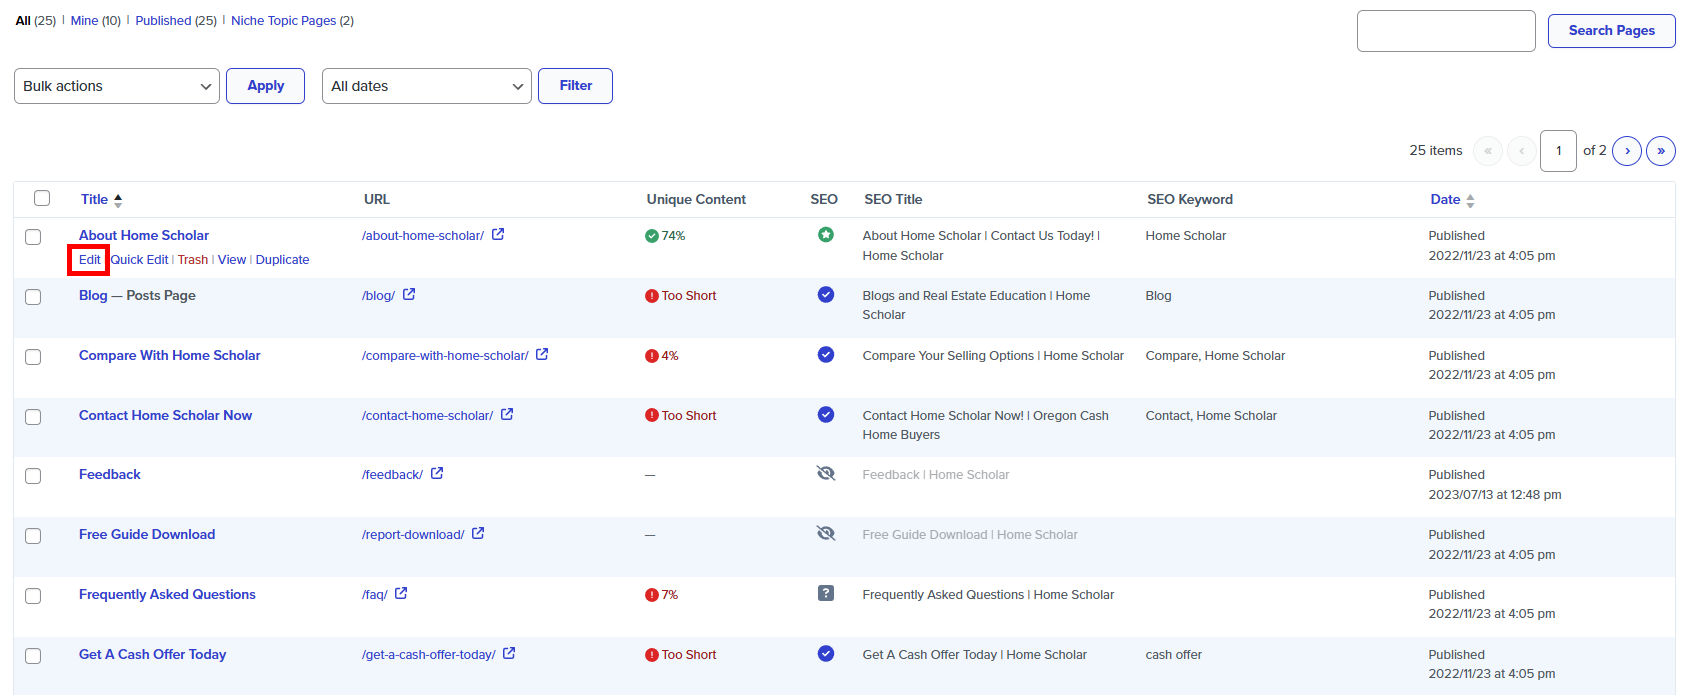Open the Bulk actions dropdown
The width and height of the screenshot is (1686, 695).
click(117, 86)
